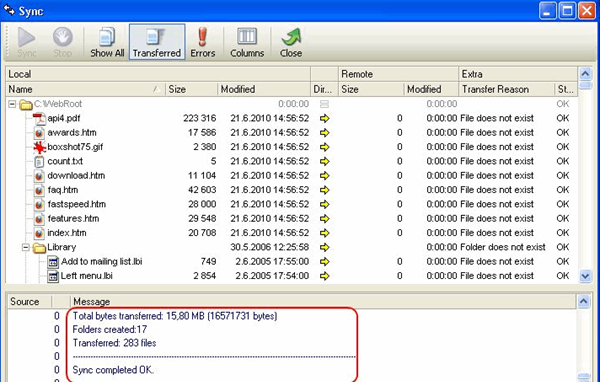Click the greyed-out Sync play button

point(26,42)
